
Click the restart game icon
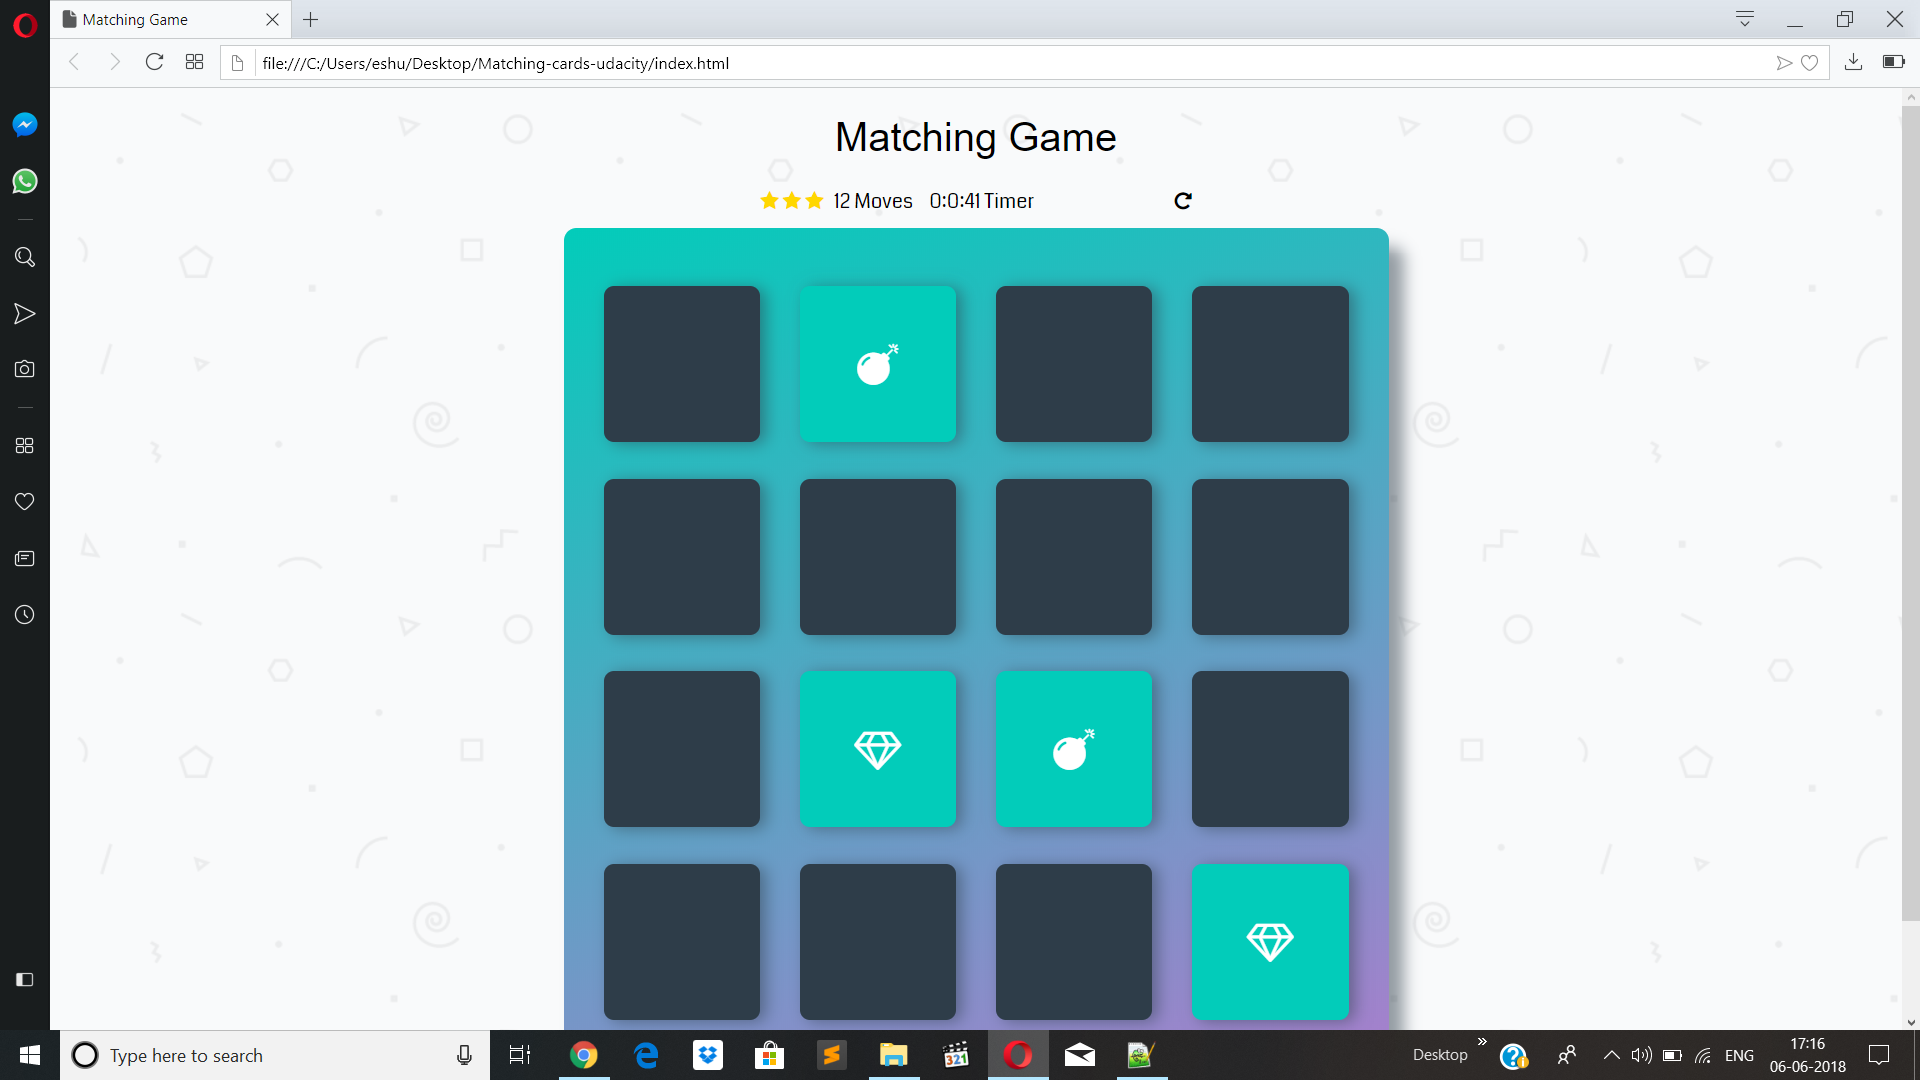1183,200
